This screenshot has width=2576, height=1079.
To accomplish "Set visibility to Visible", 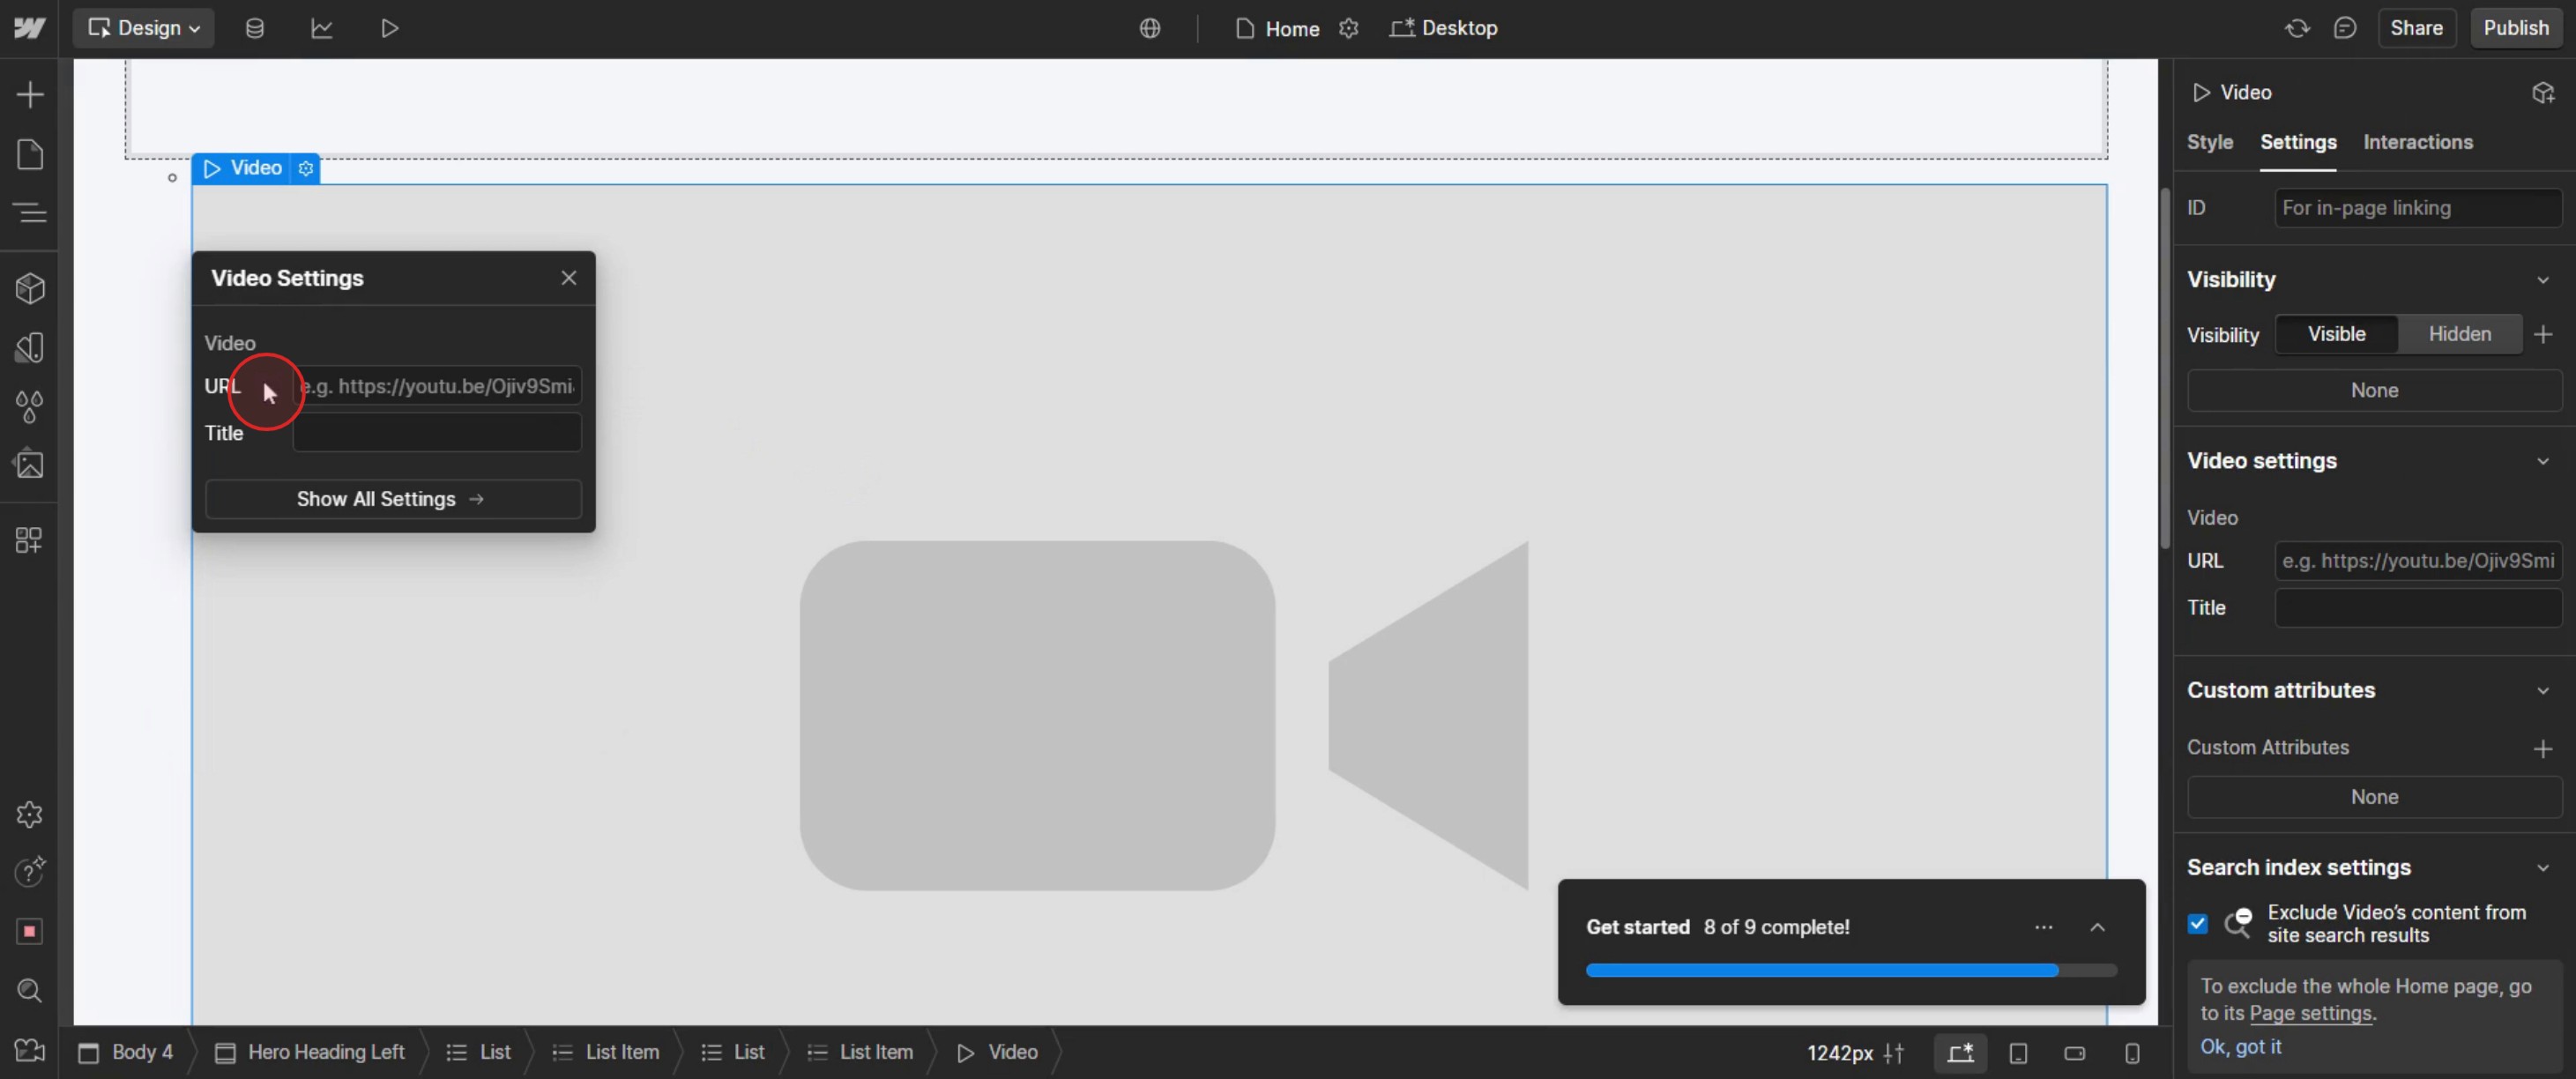I will (x=2336, y=334).
